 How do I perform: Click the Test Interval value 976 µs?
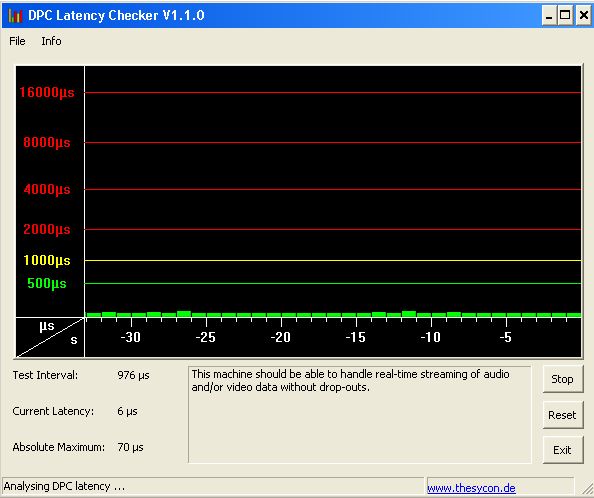click(x=133, y=375)
